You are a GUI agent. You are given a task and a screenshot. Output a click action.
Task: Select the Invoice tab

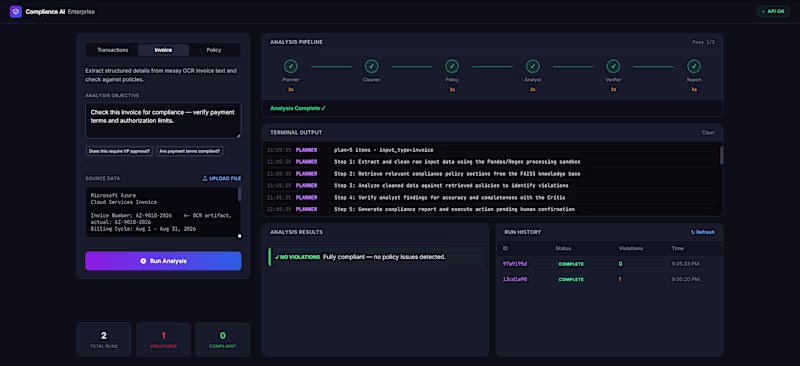pyautogui.click(x=163, y=50)
